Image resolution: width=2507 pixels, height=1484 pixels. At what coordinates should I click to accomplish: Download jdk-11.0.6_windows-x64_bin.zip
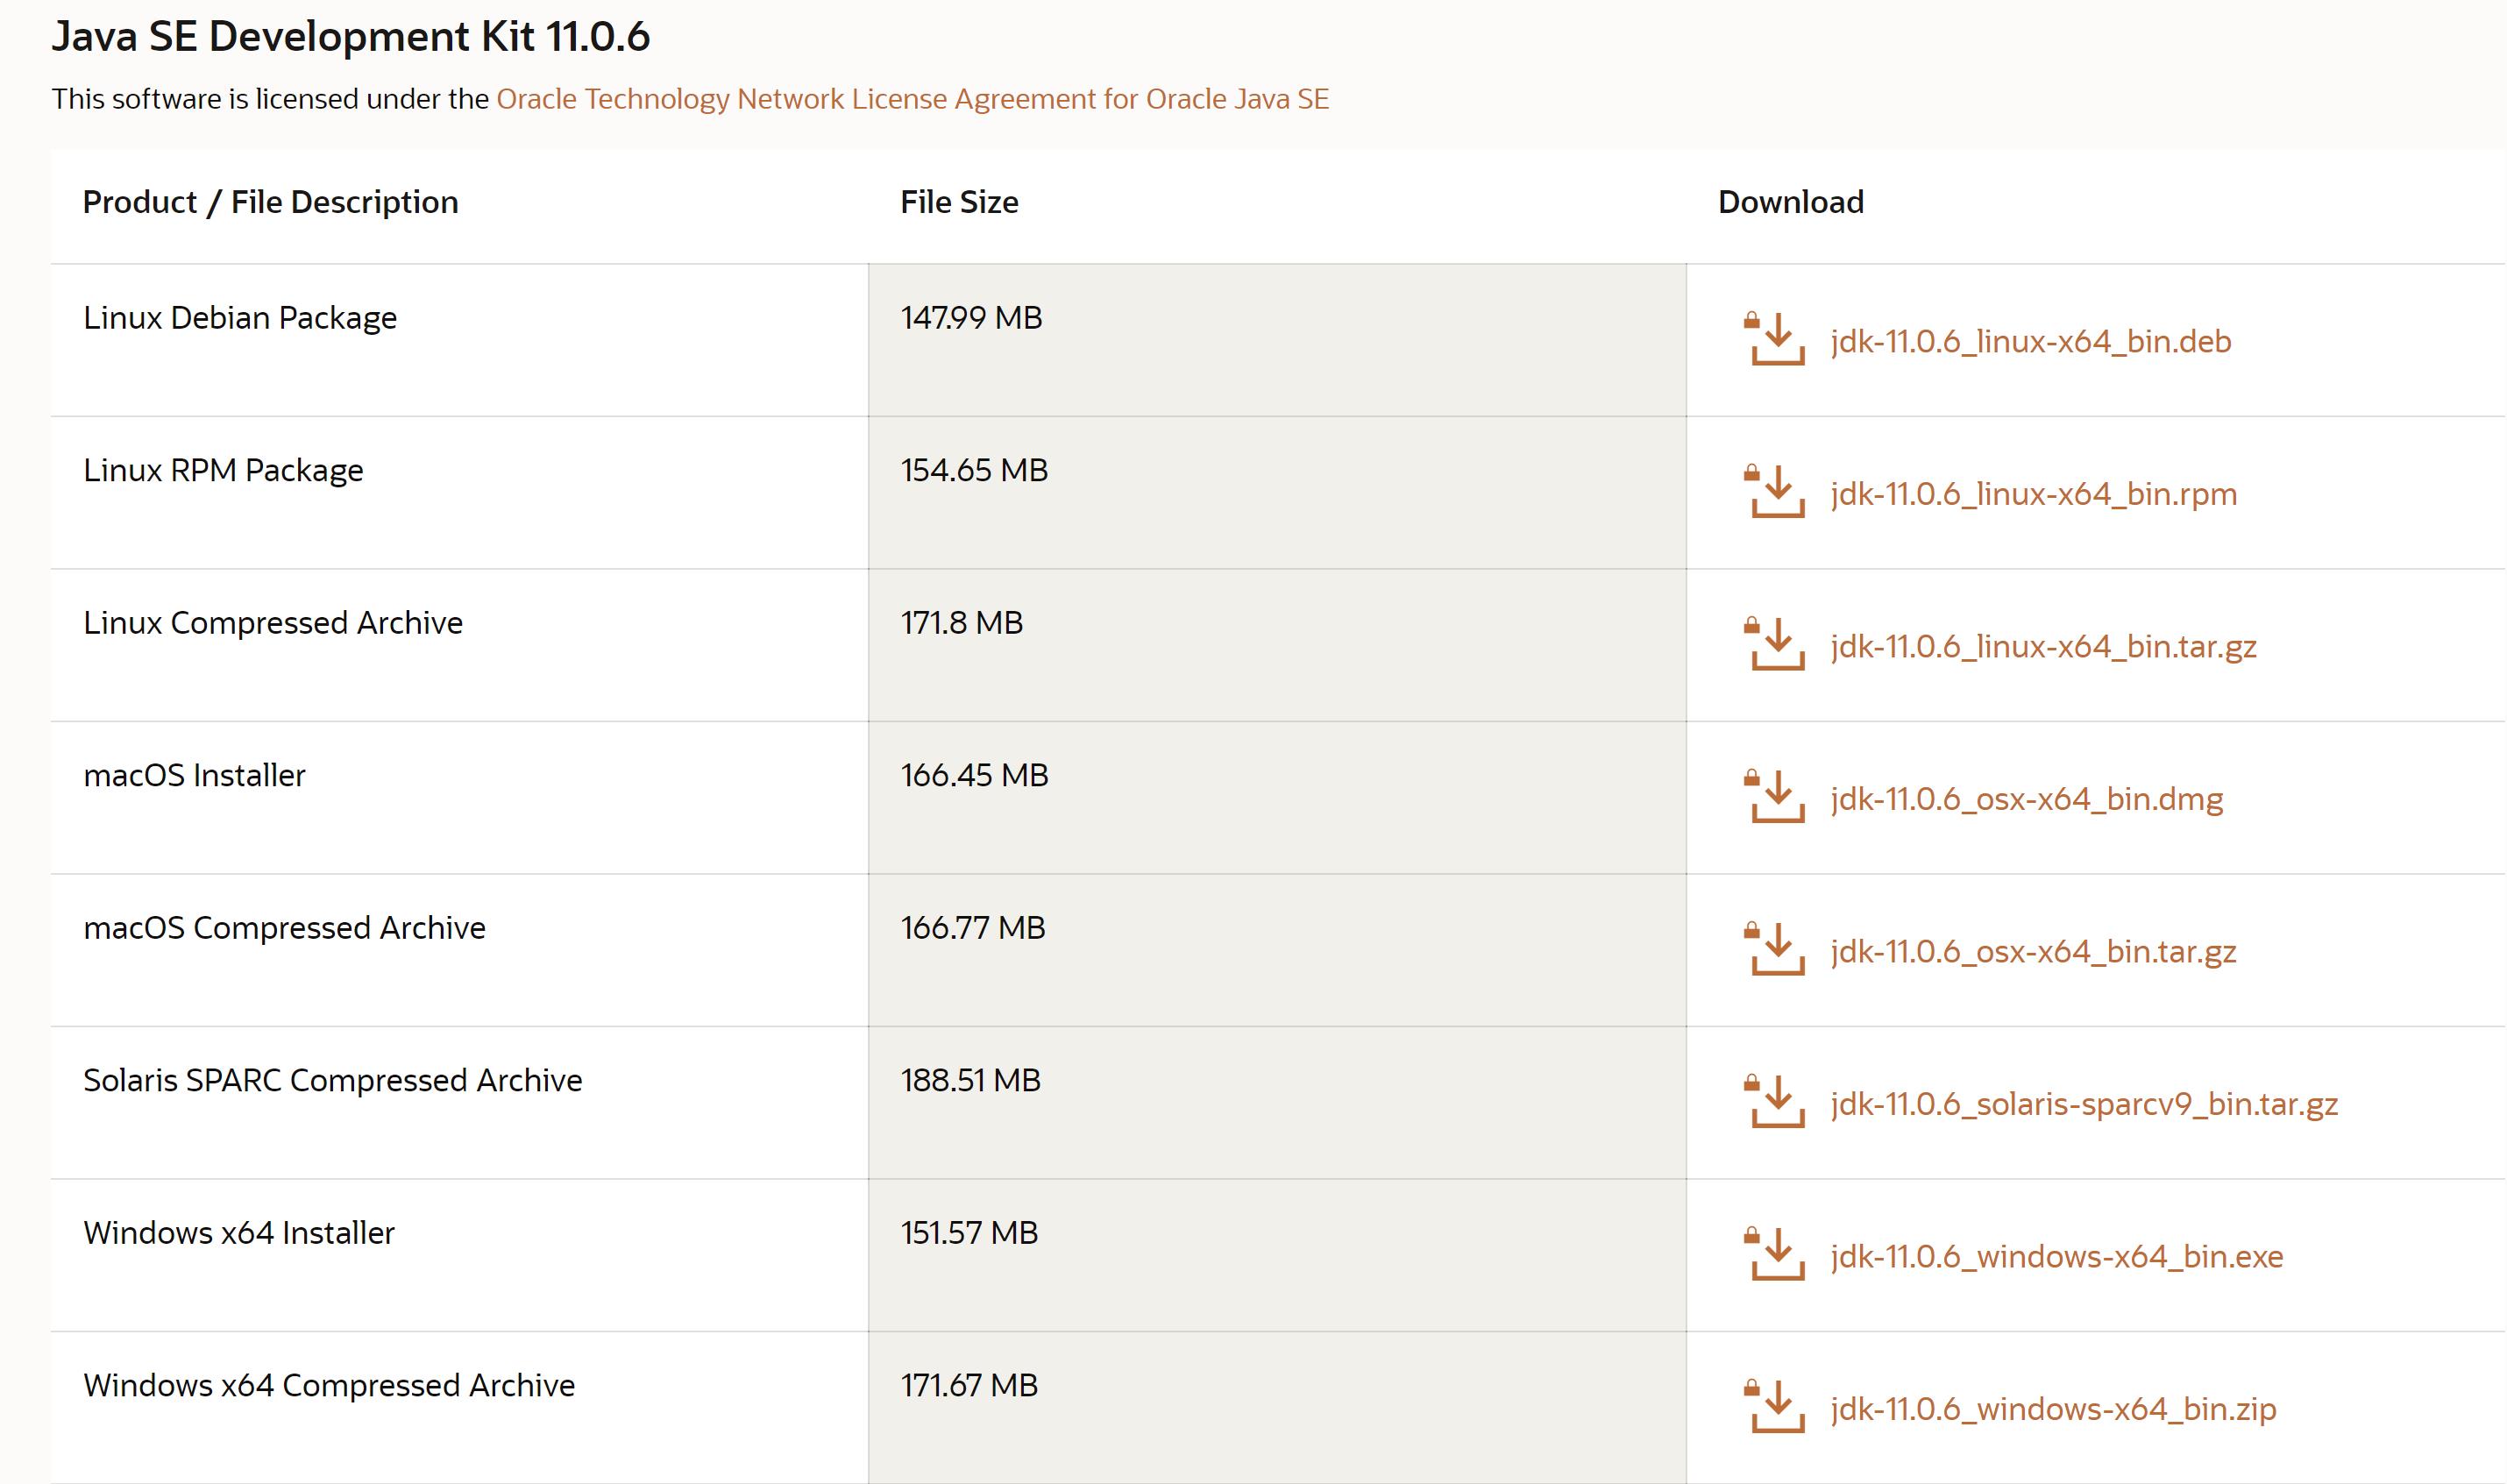(x=2053, y=1409)
